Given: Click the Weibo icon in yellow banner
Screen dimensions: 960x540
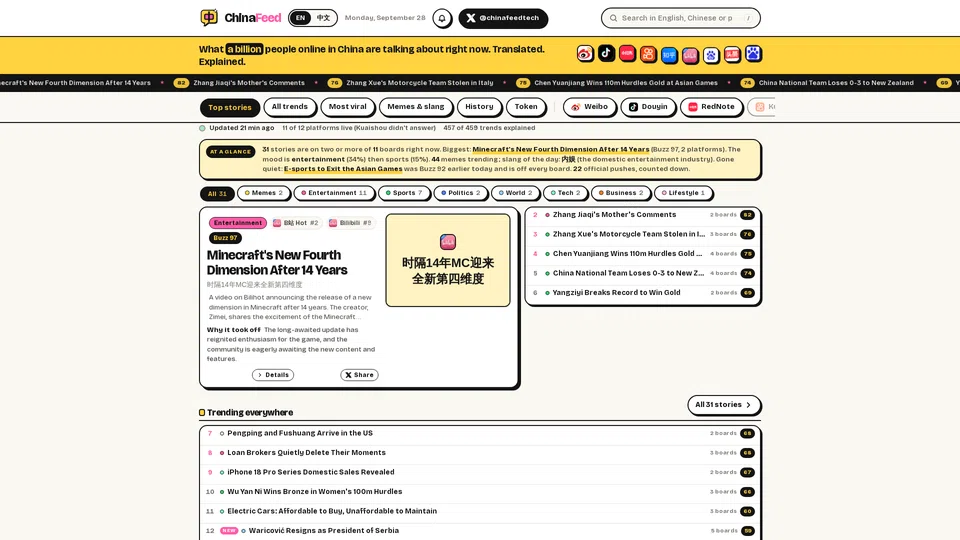Looking at the screenshot, I should pos(585,54).
